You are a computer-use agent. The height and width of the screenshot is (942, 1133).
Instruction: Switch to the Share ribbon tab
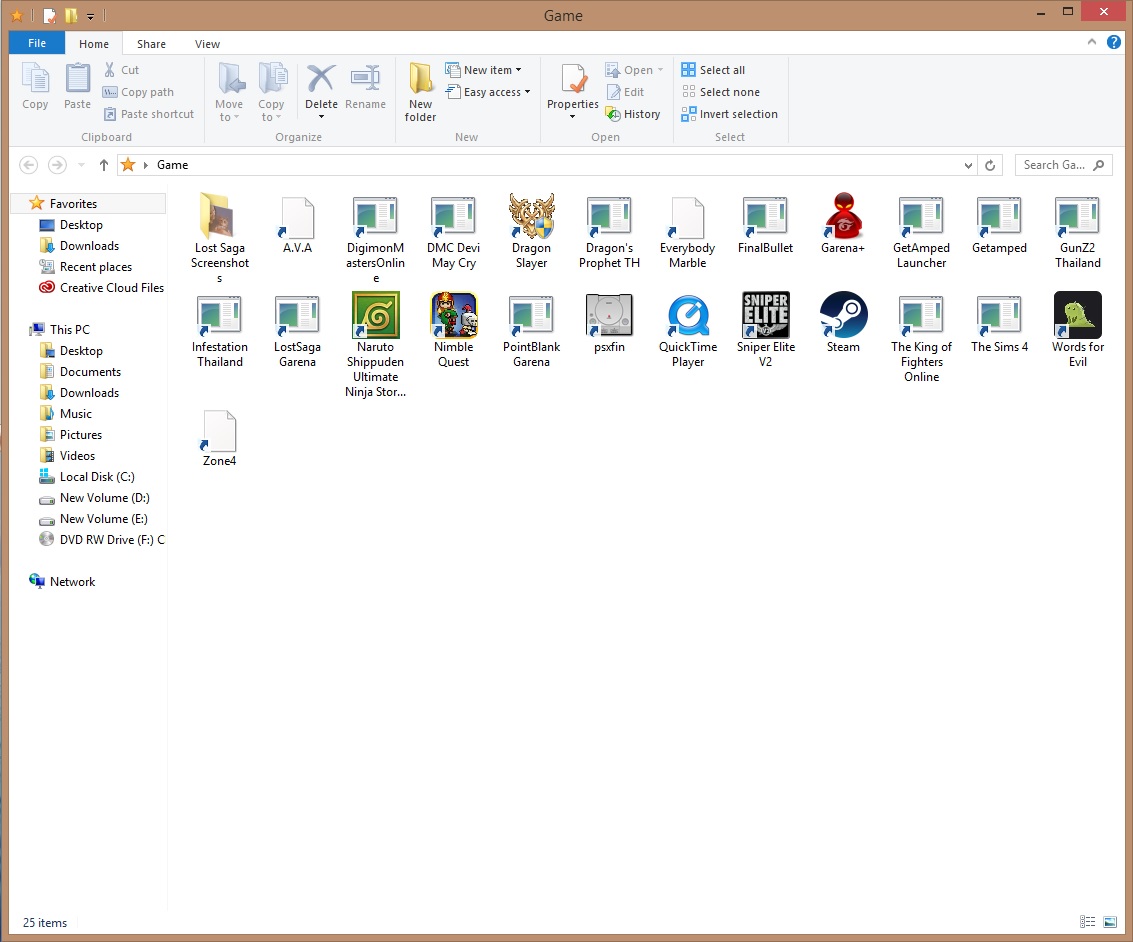[152, 44]
